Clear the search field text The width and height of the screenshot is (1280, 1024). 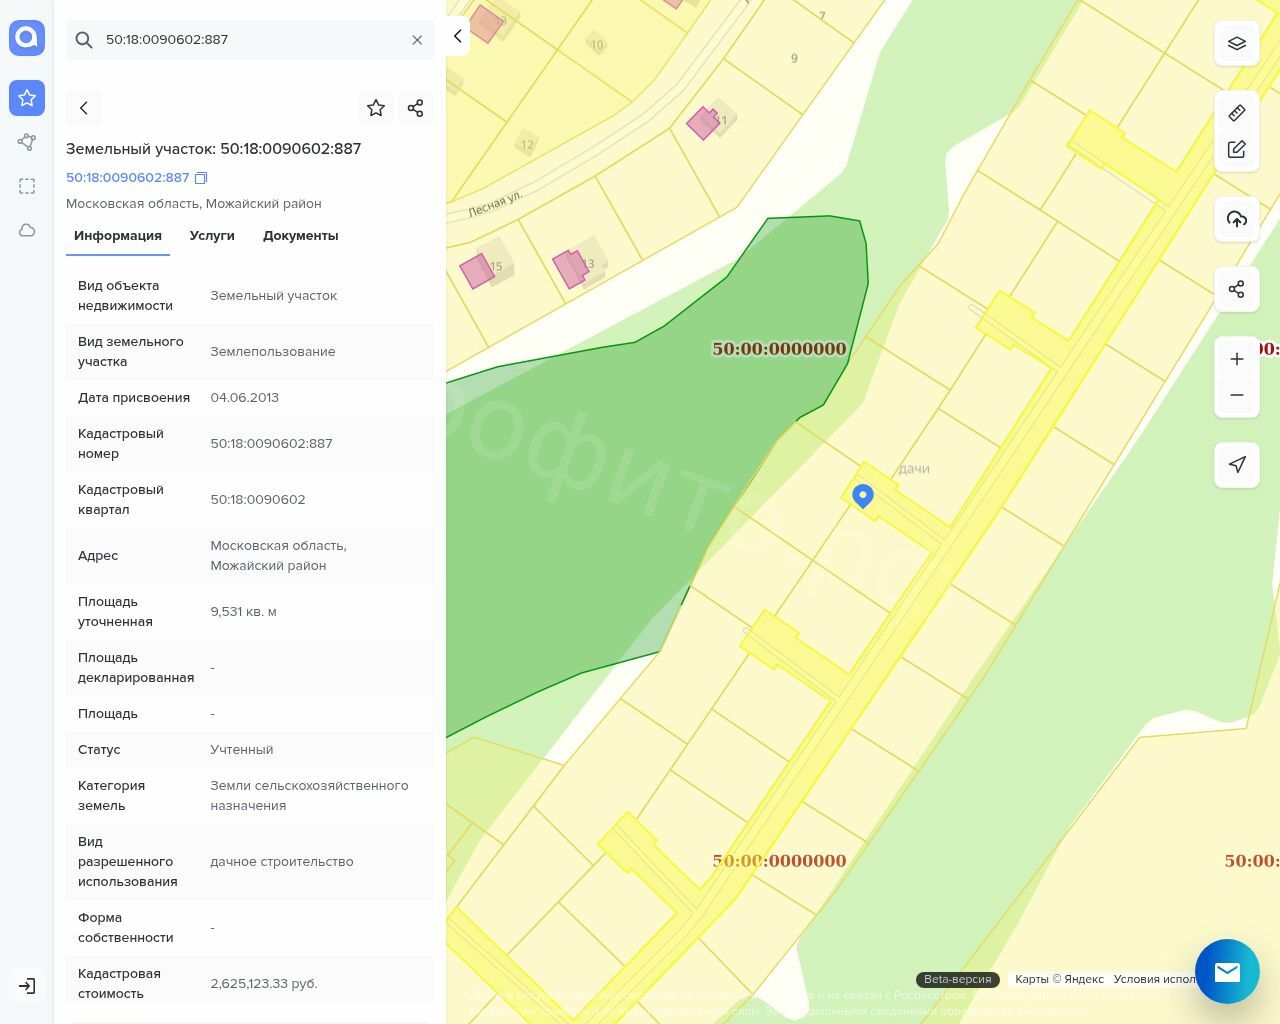click(417, 40)
